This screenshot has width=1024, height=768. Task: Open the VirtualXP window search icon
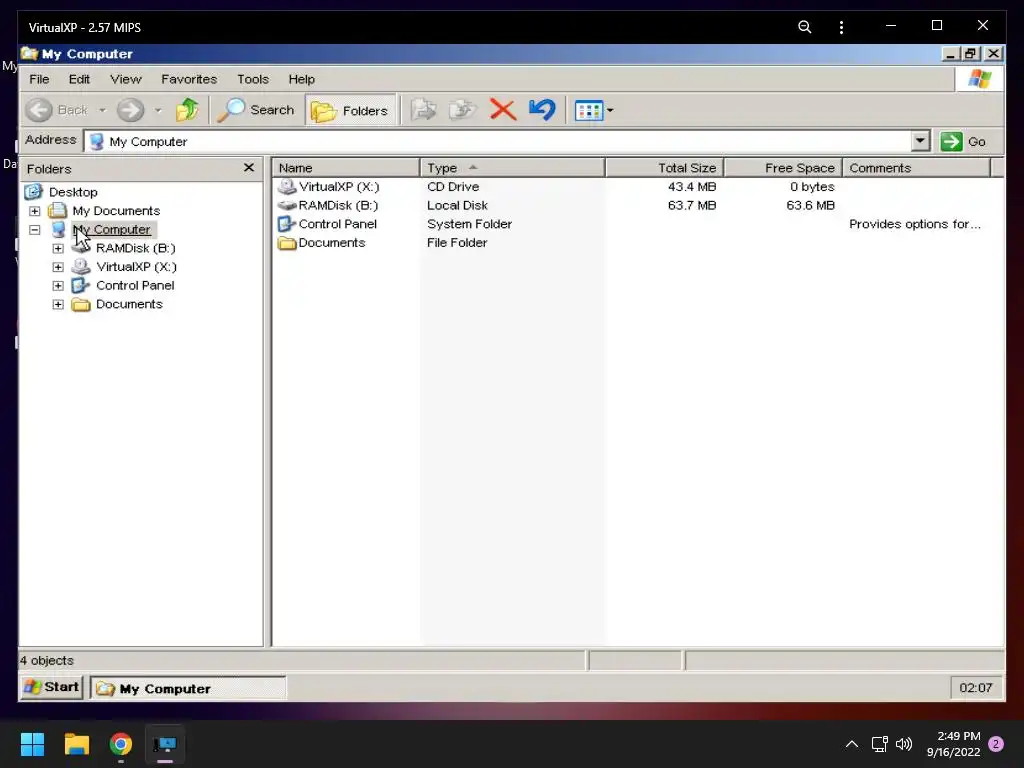click(x=805, y=27)
